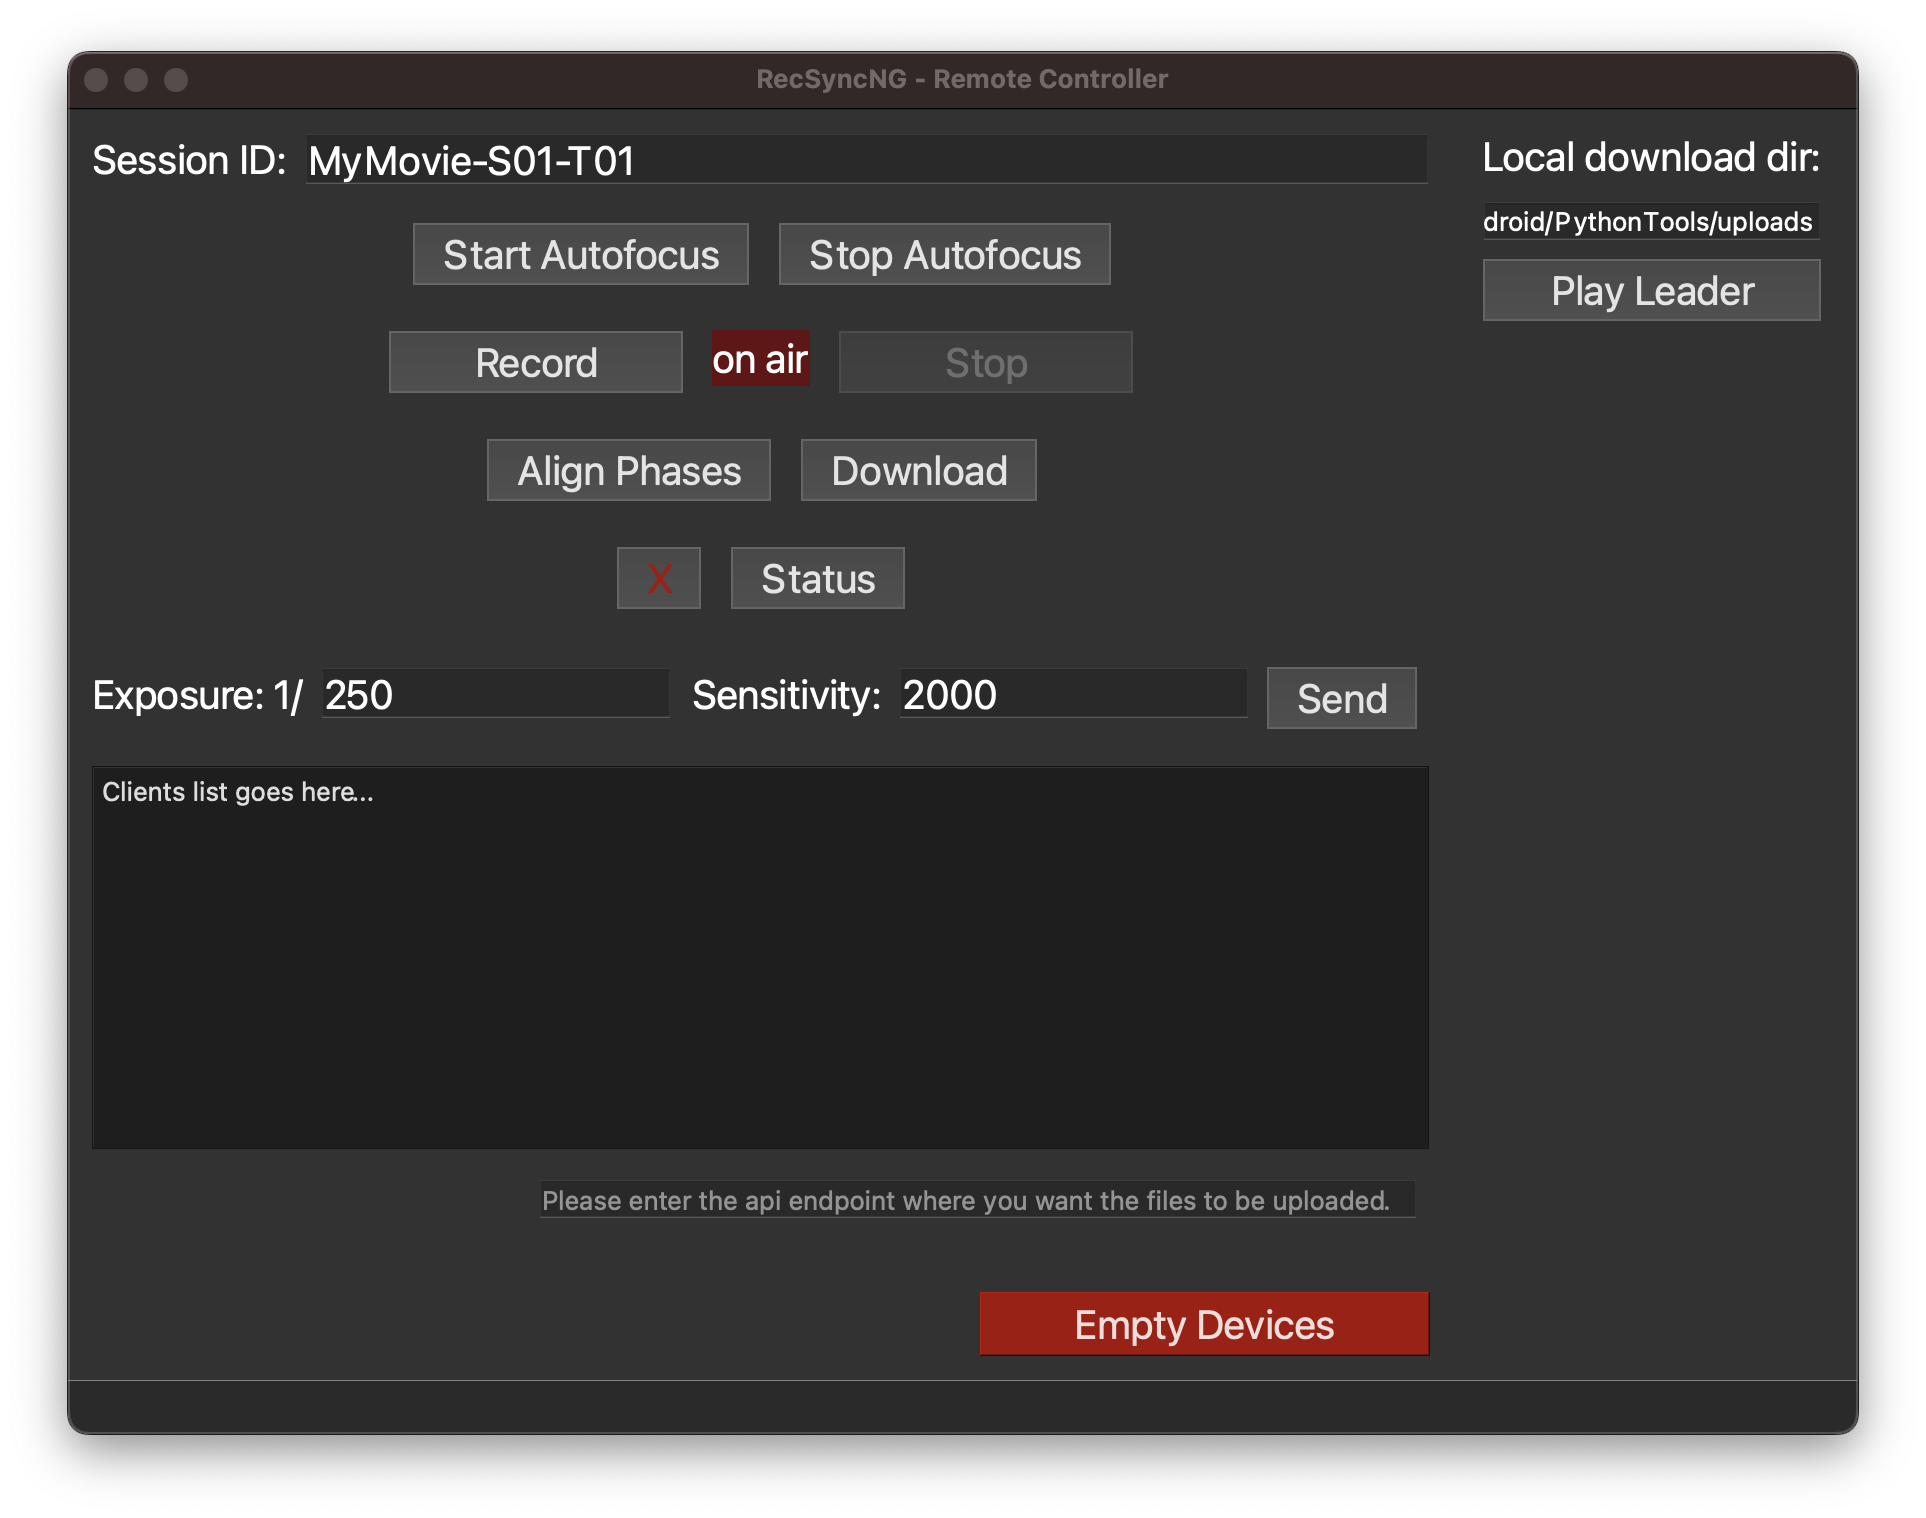The image size is (1926, 1518).
Task: Edit the local download directory field
Action: pos(1650,221)
